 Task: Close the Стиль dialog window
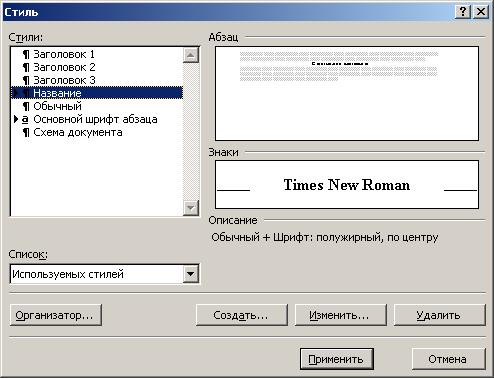pyautogui.click(x=481, y=12)
